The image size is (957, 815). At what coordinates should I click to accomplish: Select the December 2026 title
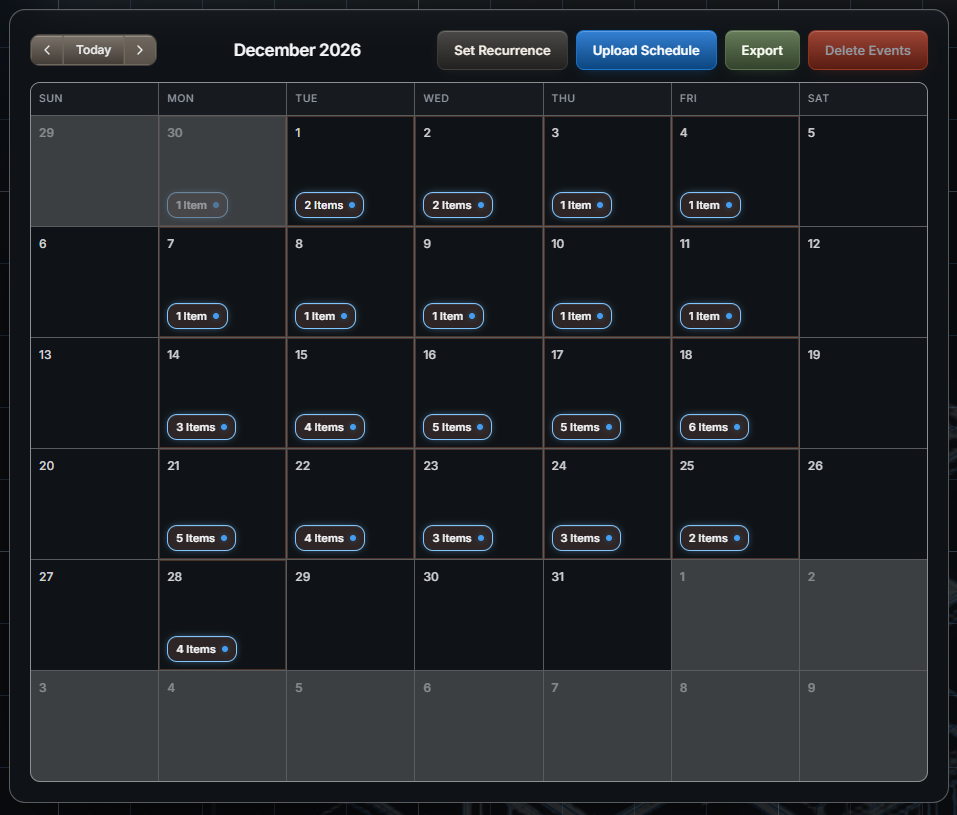tap(297, 50)
